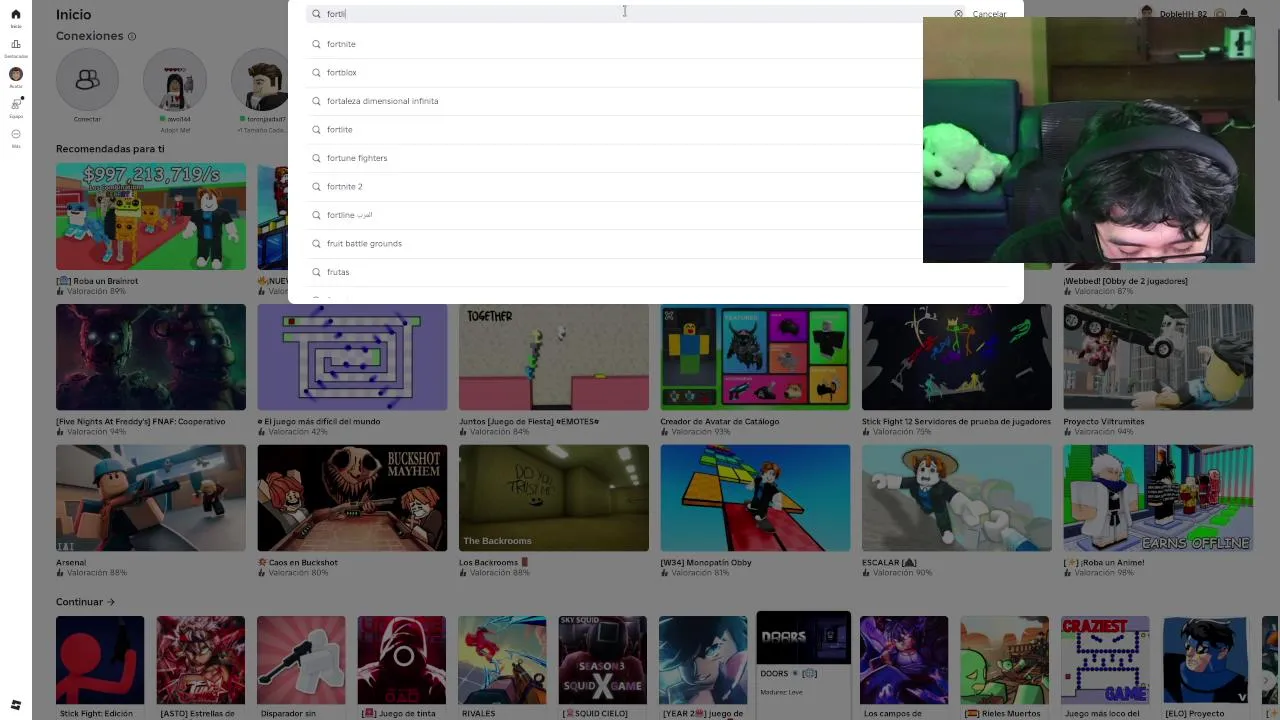Open the Roba un Brainrot game thumbnail
This screenshot has width=1280, height=720.
click(151, 217)
